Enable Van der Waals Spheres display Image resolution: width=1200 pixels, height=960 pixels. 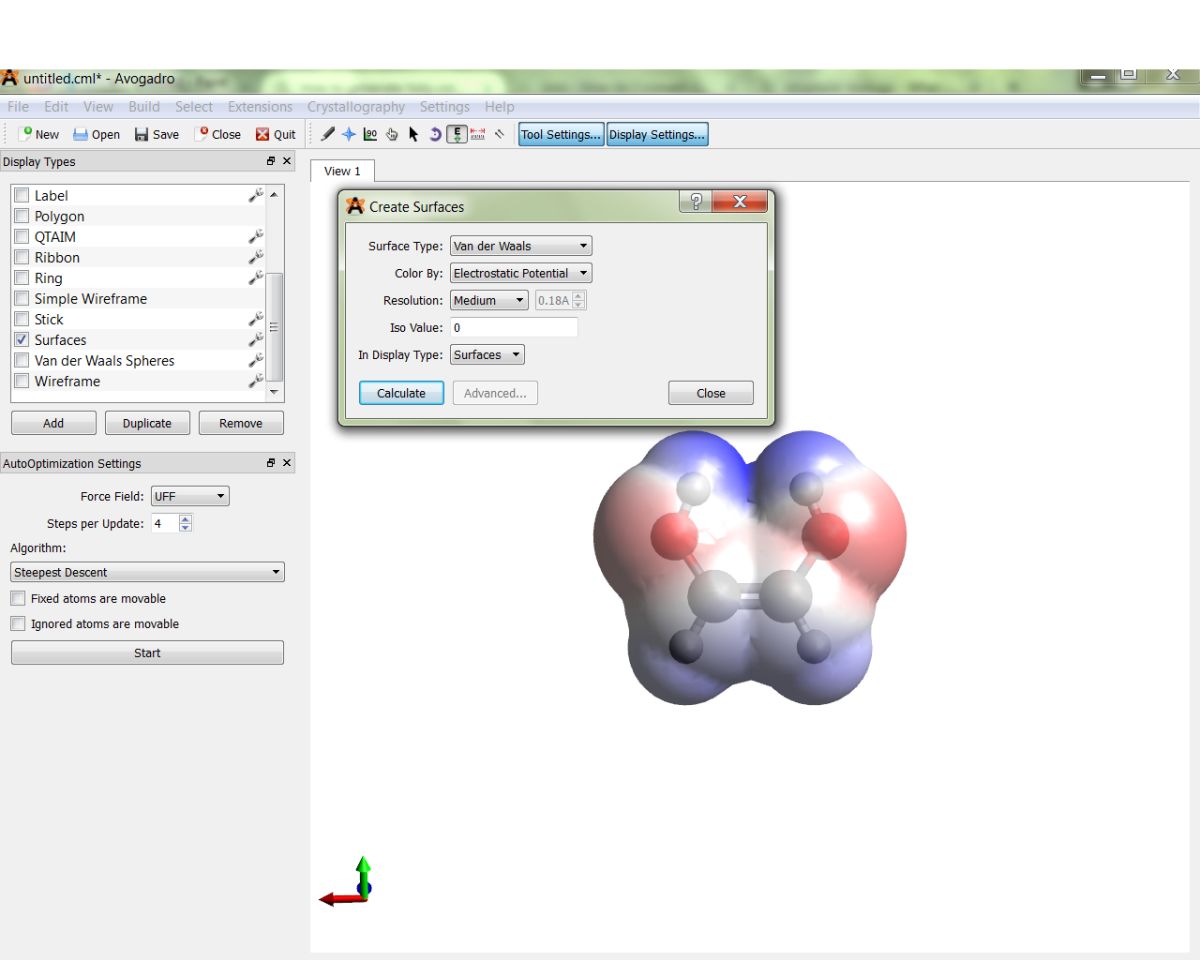pyautogui.click(x=22, y=360)
